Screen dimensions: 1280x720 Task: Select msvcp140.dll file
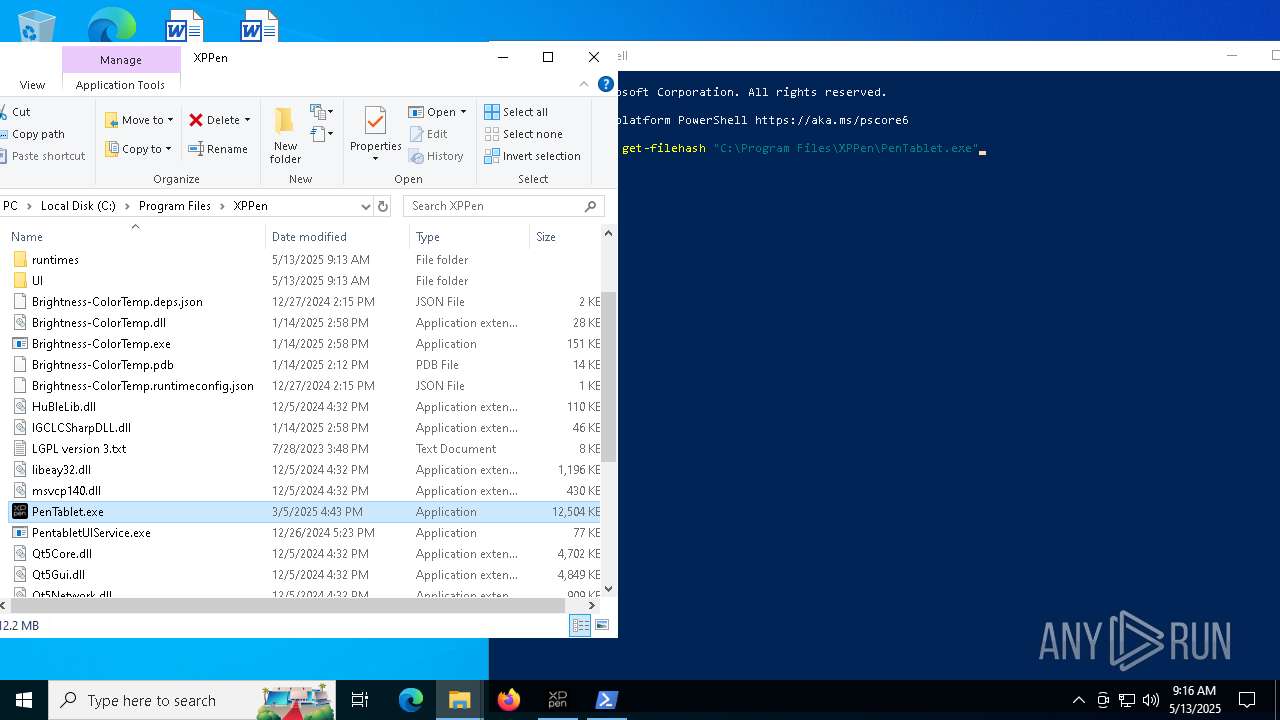pos(66,491)
